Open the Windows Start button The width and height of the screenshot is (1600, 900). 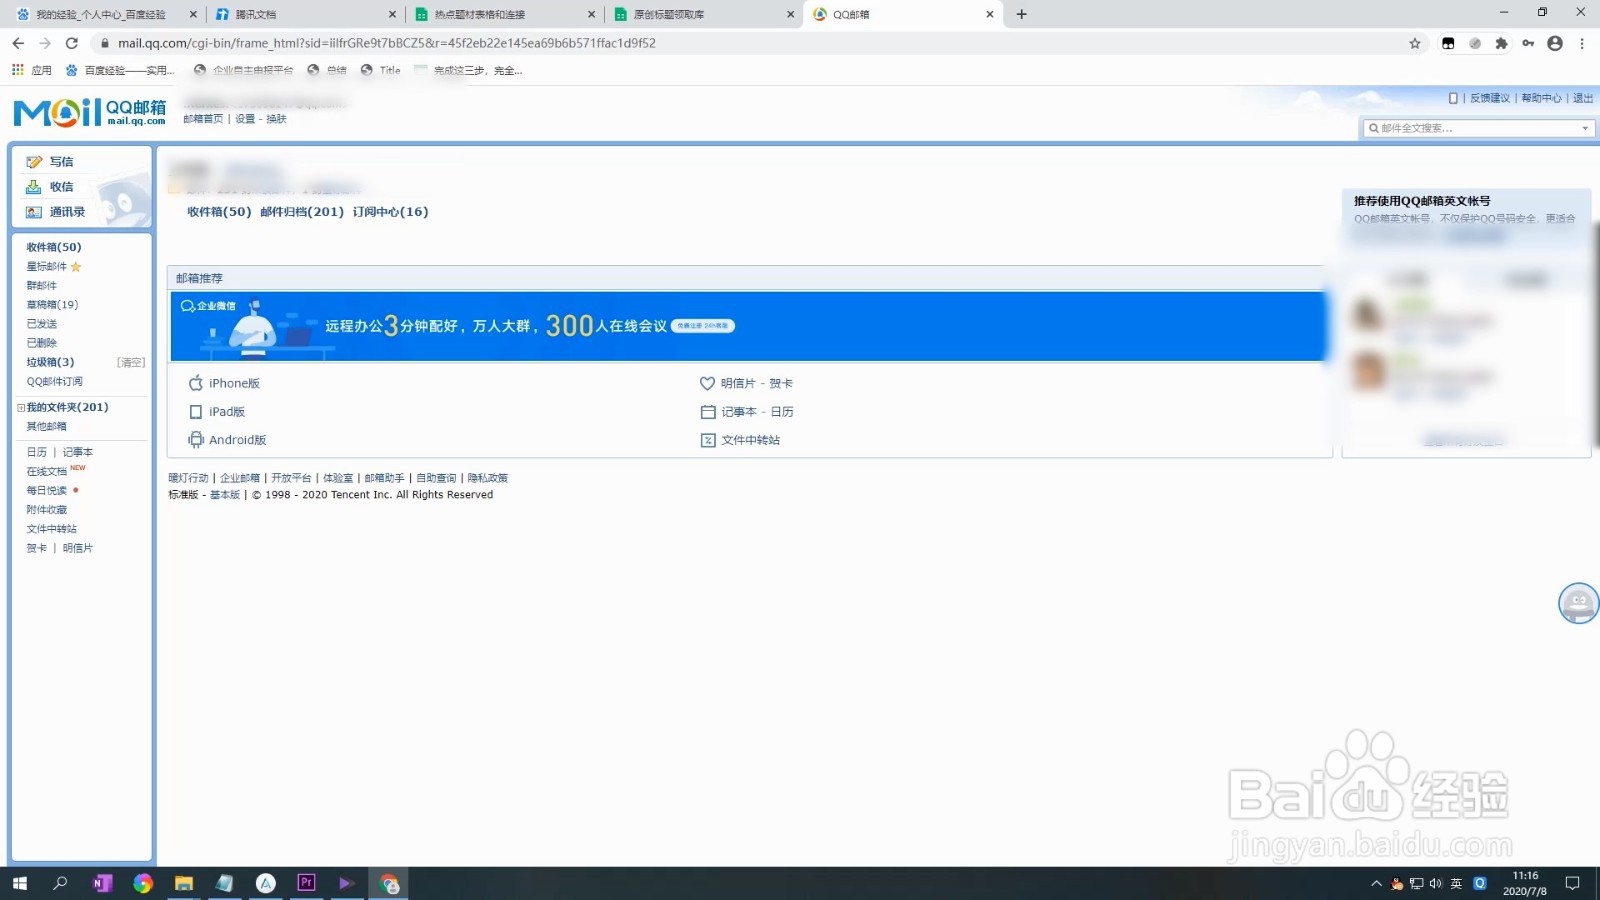pos(19,883)
